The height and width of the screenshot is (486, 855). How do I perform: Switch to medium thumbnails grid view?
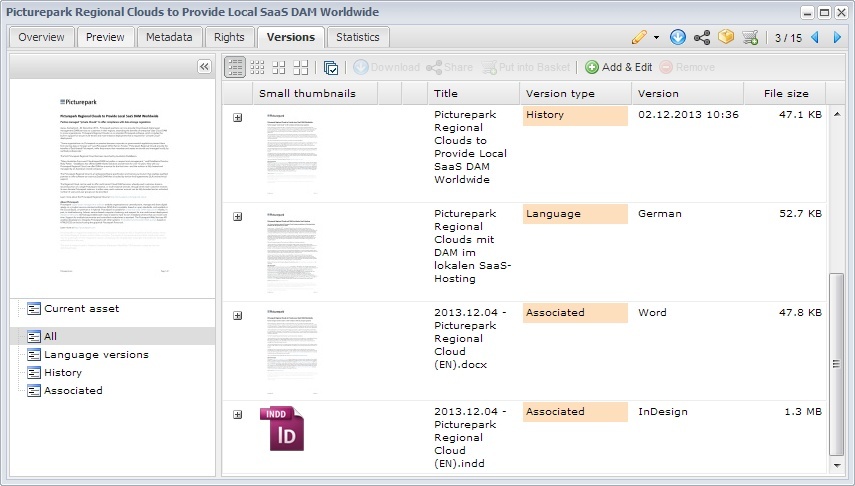pyautogui.click(x=279, y=67)
